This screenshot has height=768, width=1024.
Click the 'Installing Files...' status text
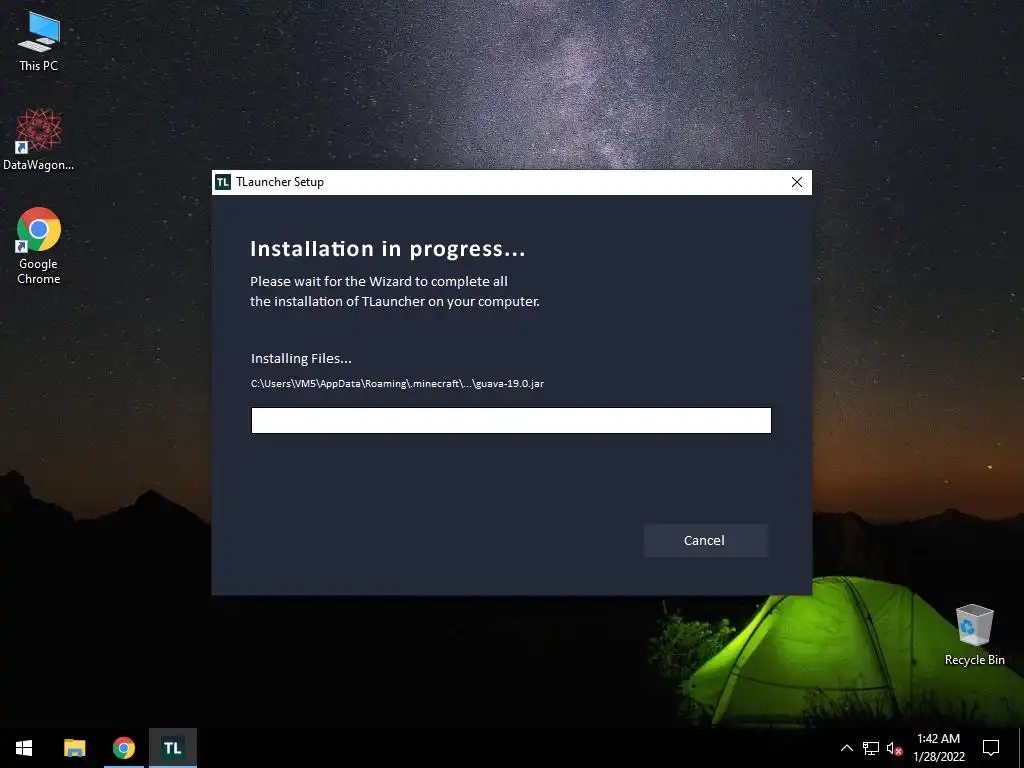[301, 359]
